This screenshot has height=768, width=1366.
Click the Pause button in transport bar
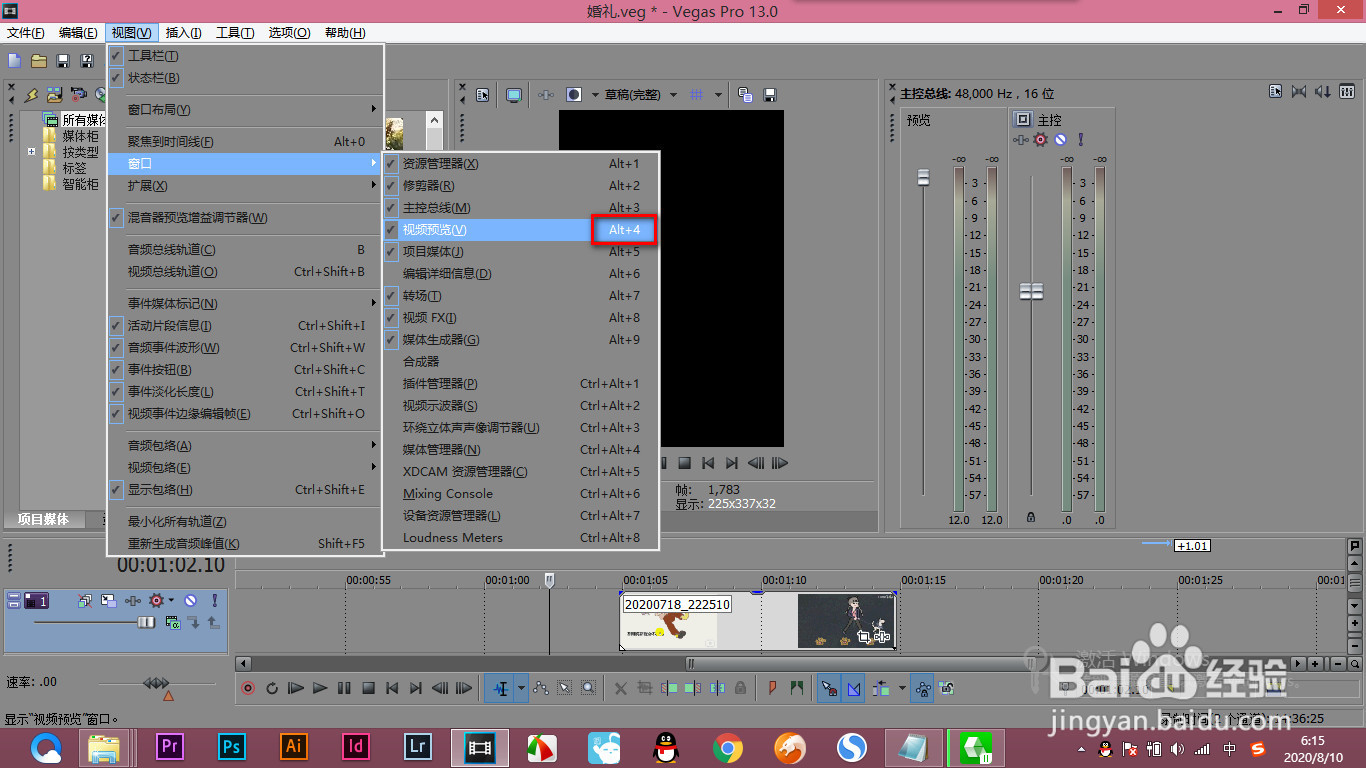pyautogui.click(x=344, y=688)
